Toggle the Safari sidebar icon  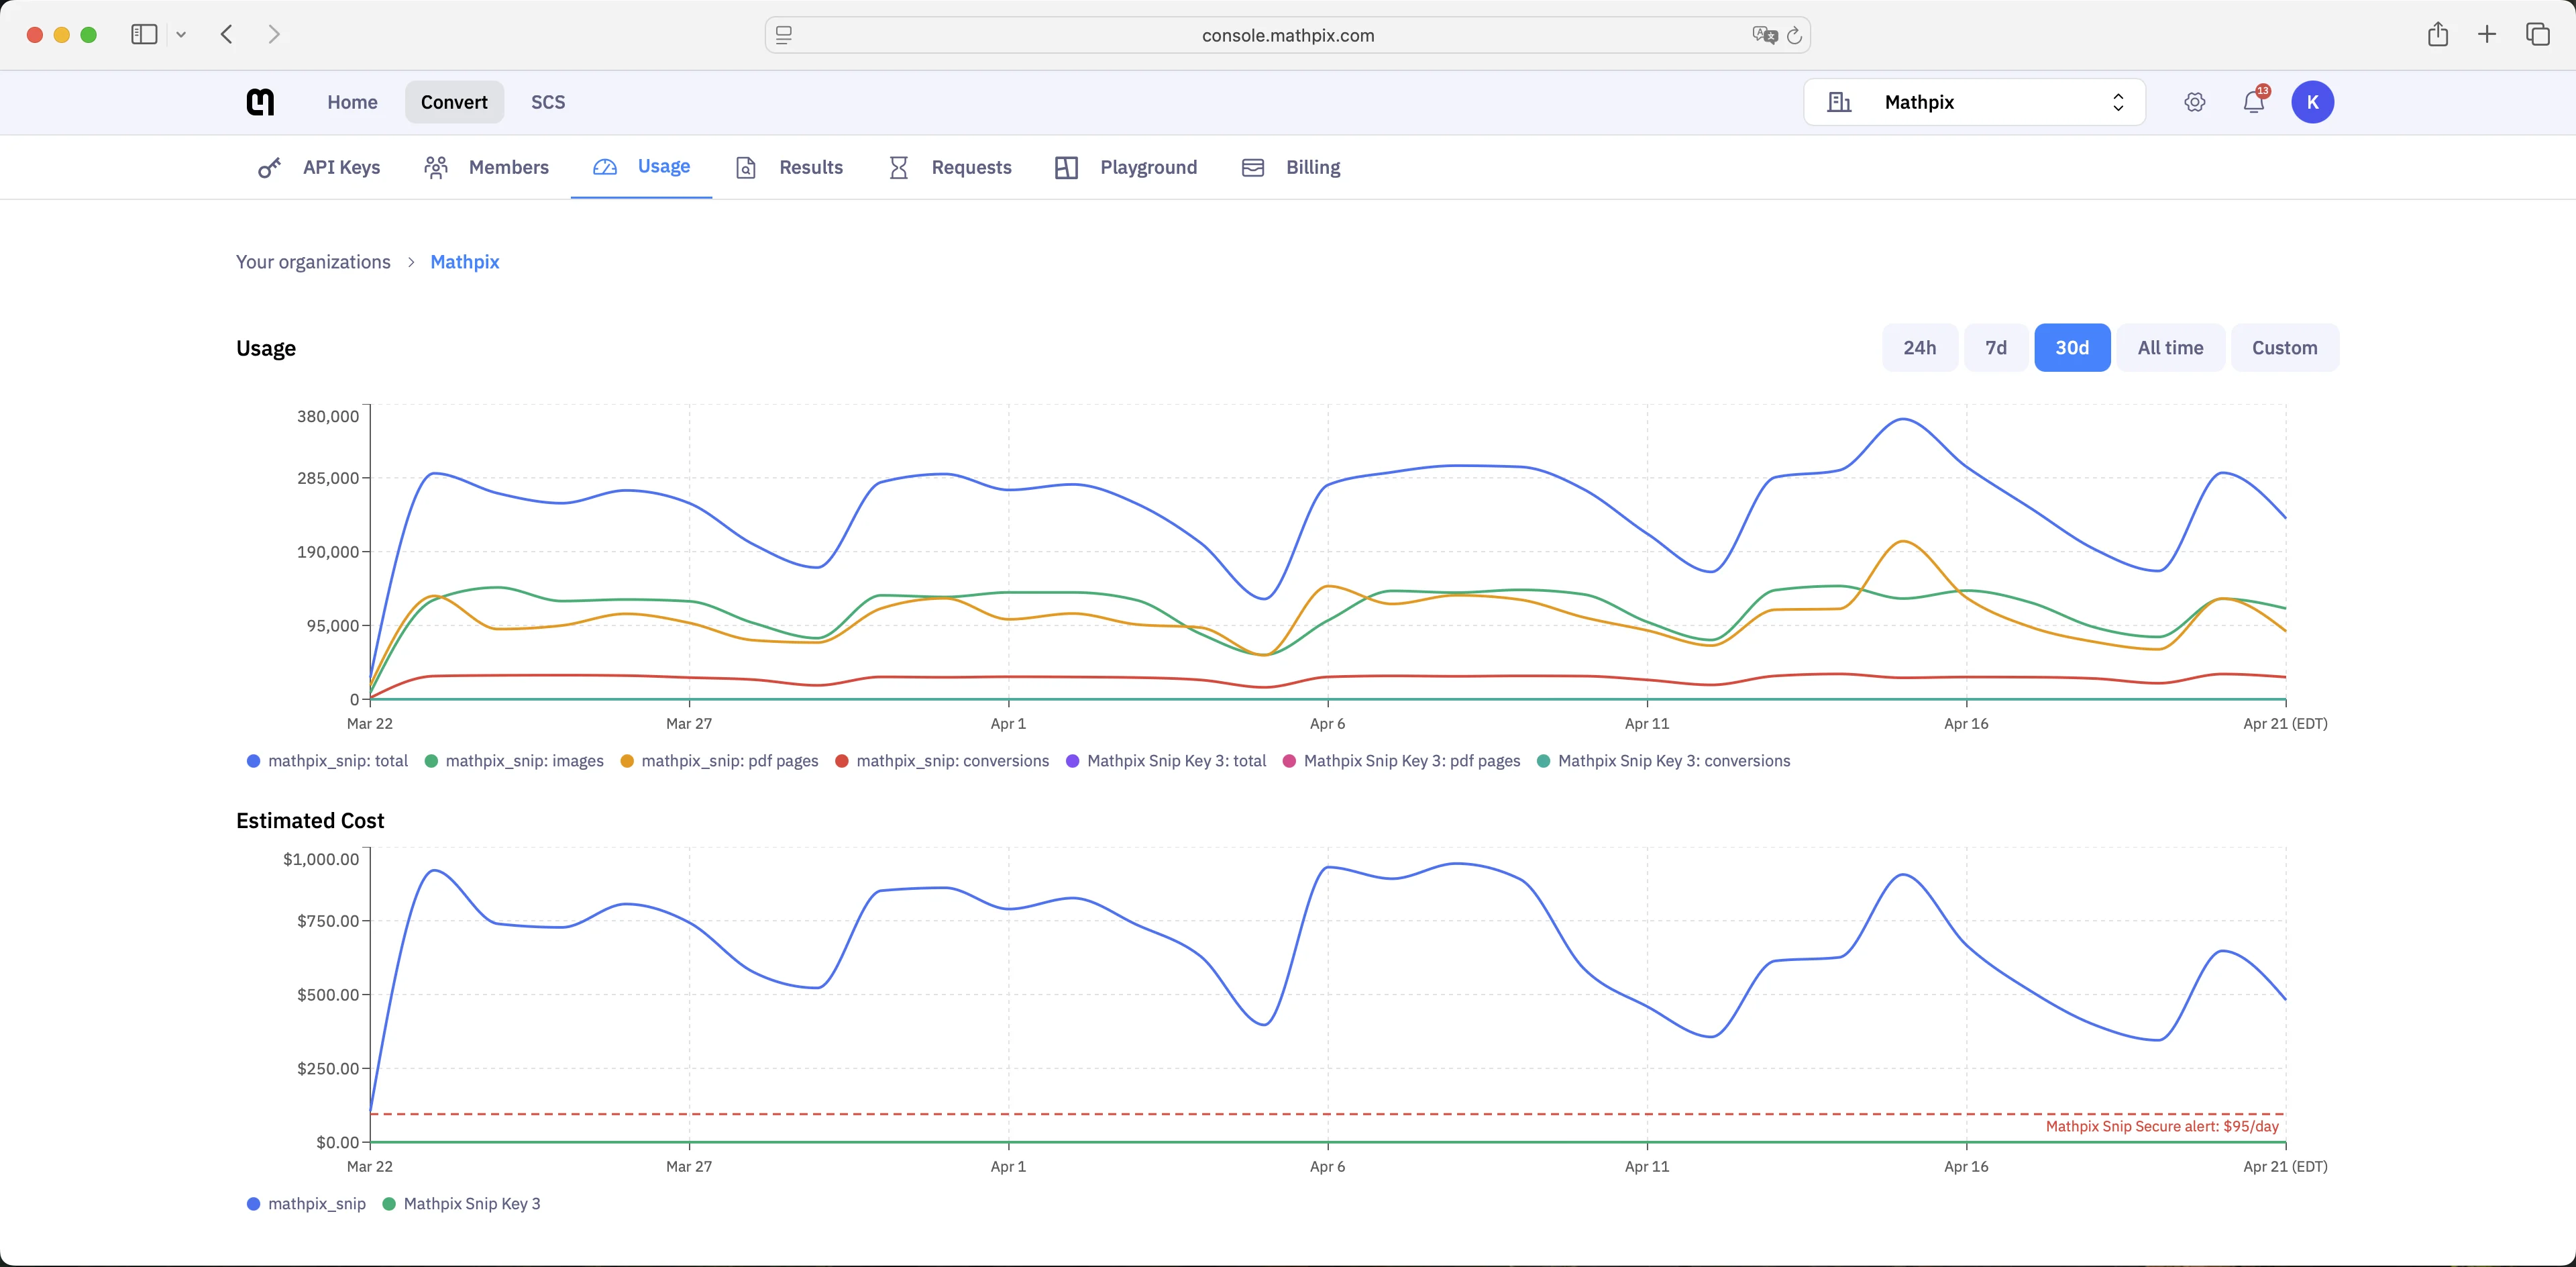144,34
